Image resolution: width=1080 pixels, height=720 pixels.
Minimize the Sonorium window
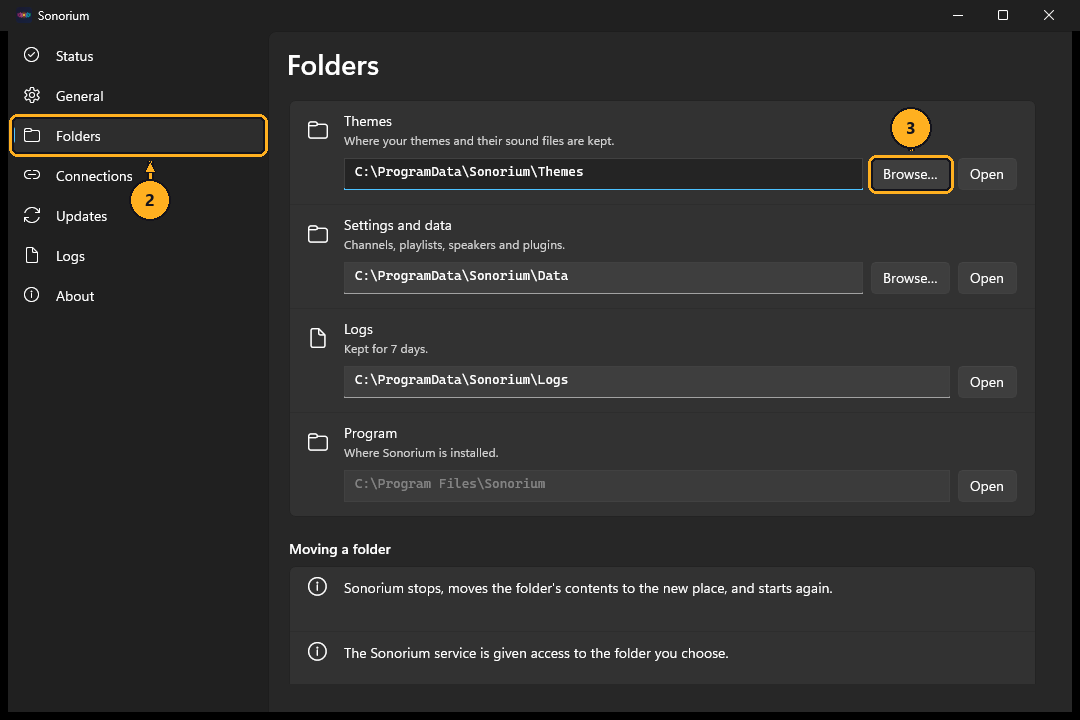click(x=957, y=15)
